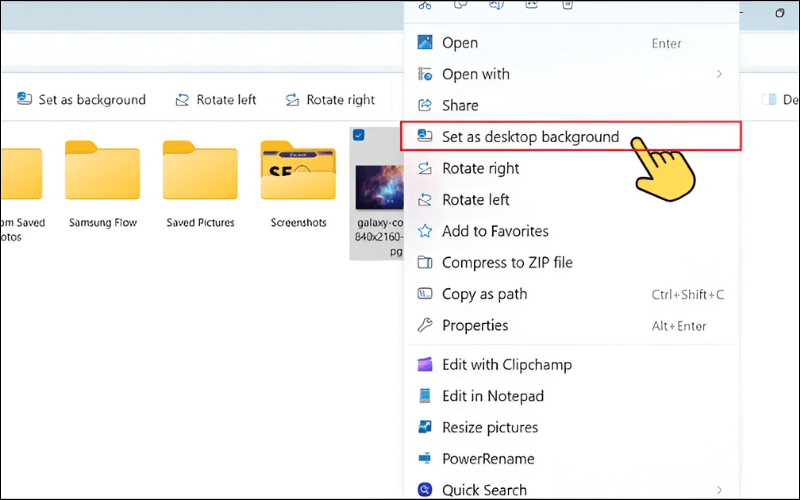
Task: Launch PowerRename from the menu
Action: click(571, 459)
